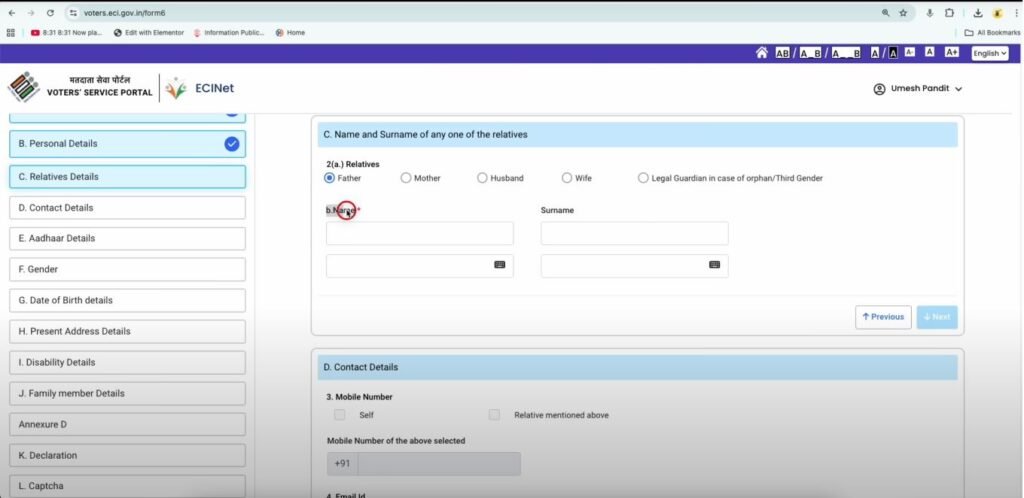Viewport: 1024px width, 498px height.
Task: Check the Self mobile number checkbox
Action: pyautogui.click(x=340, y=415)
